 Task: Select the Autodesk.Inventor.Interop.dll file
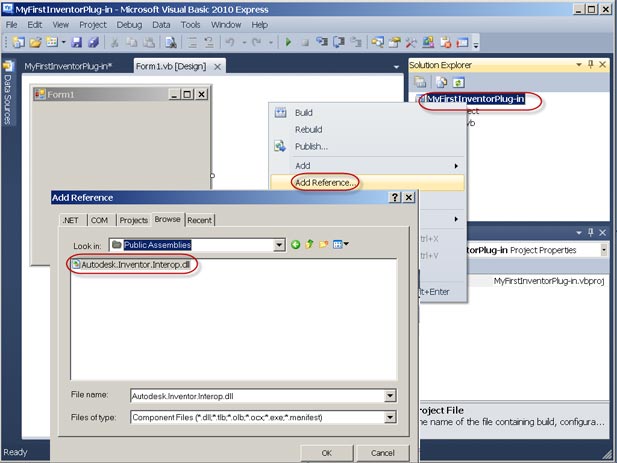click(135, 264)
